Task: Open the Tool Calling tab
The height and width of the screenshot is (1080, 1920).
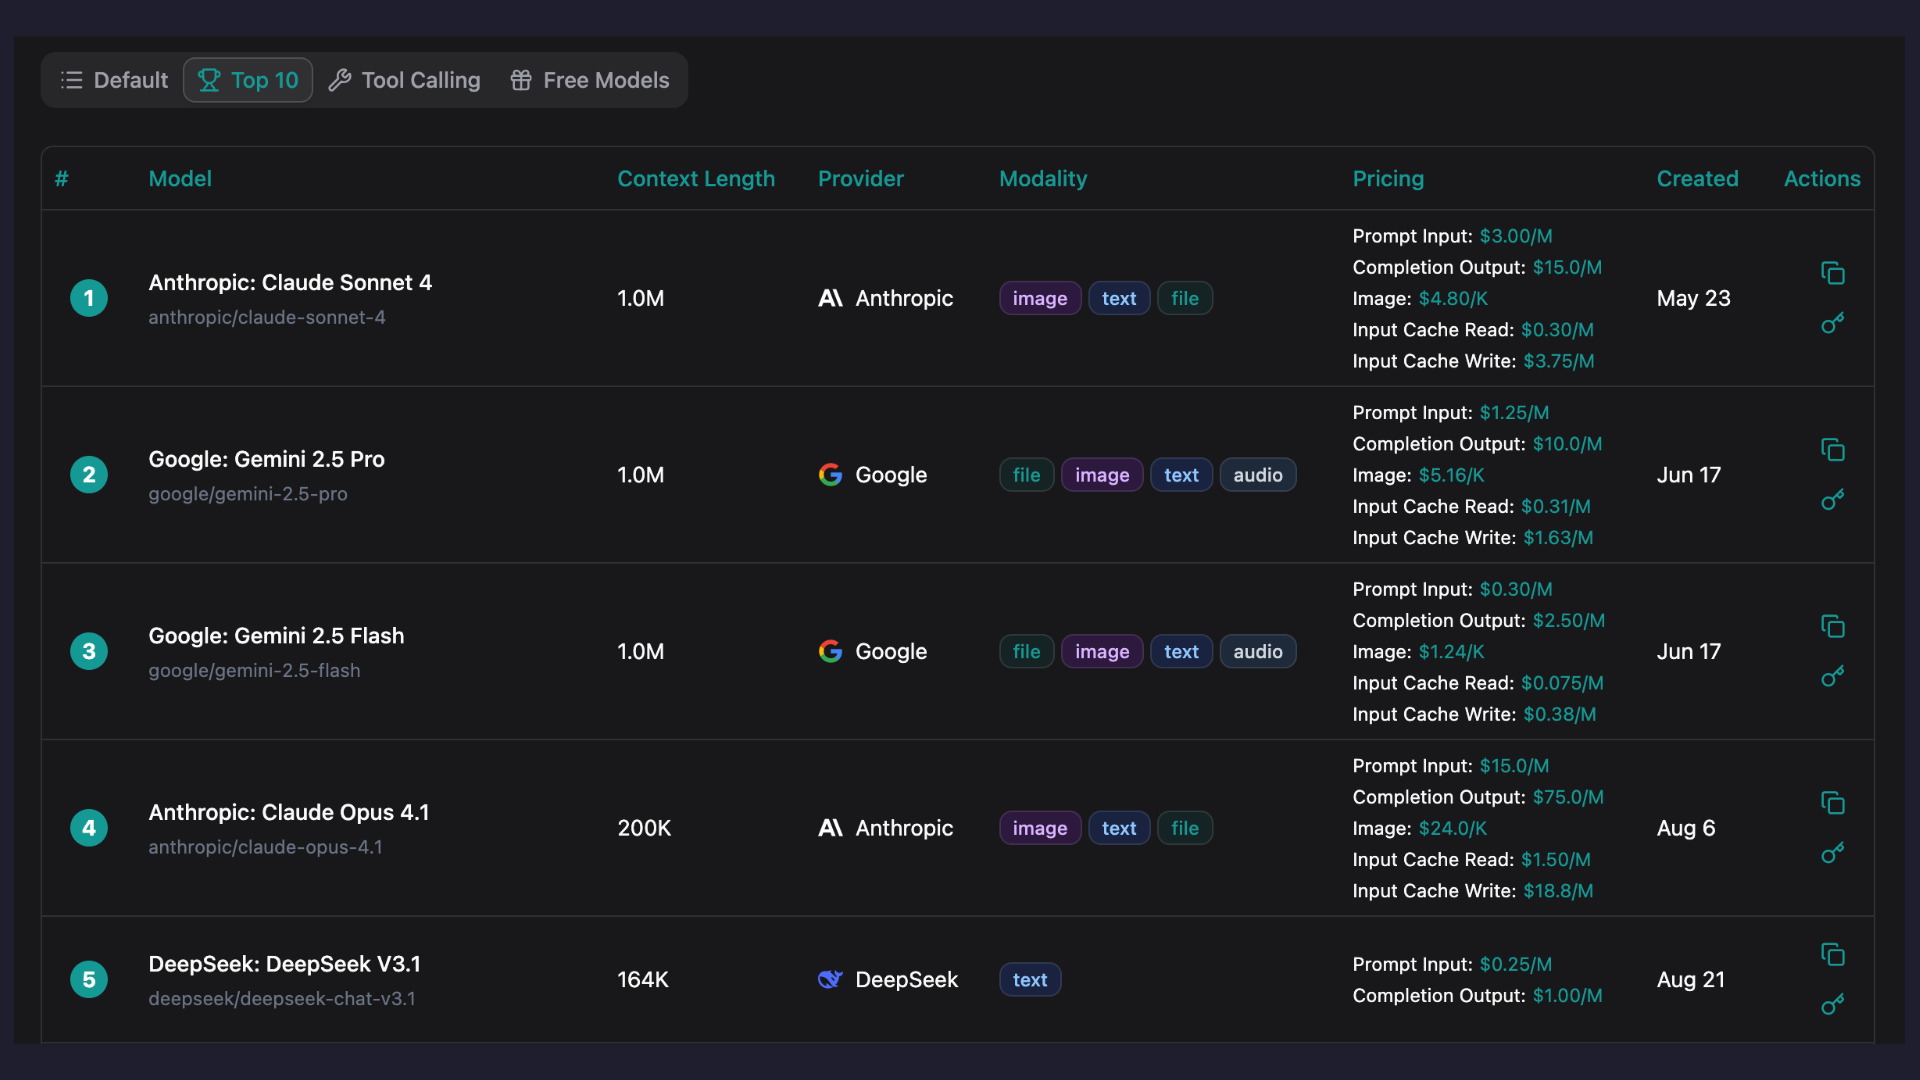Action: (405, 80)
